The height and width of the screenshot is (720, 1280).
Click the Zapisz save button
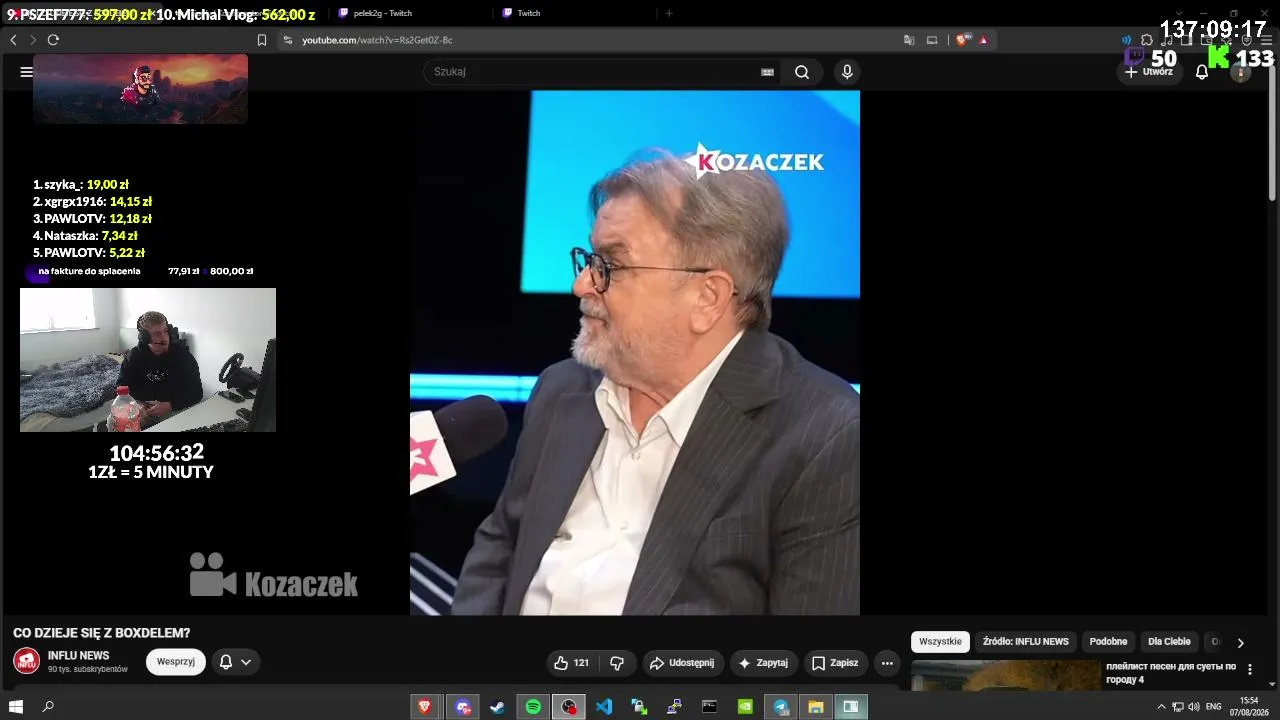pyautogui.click(x=835, y=663)
